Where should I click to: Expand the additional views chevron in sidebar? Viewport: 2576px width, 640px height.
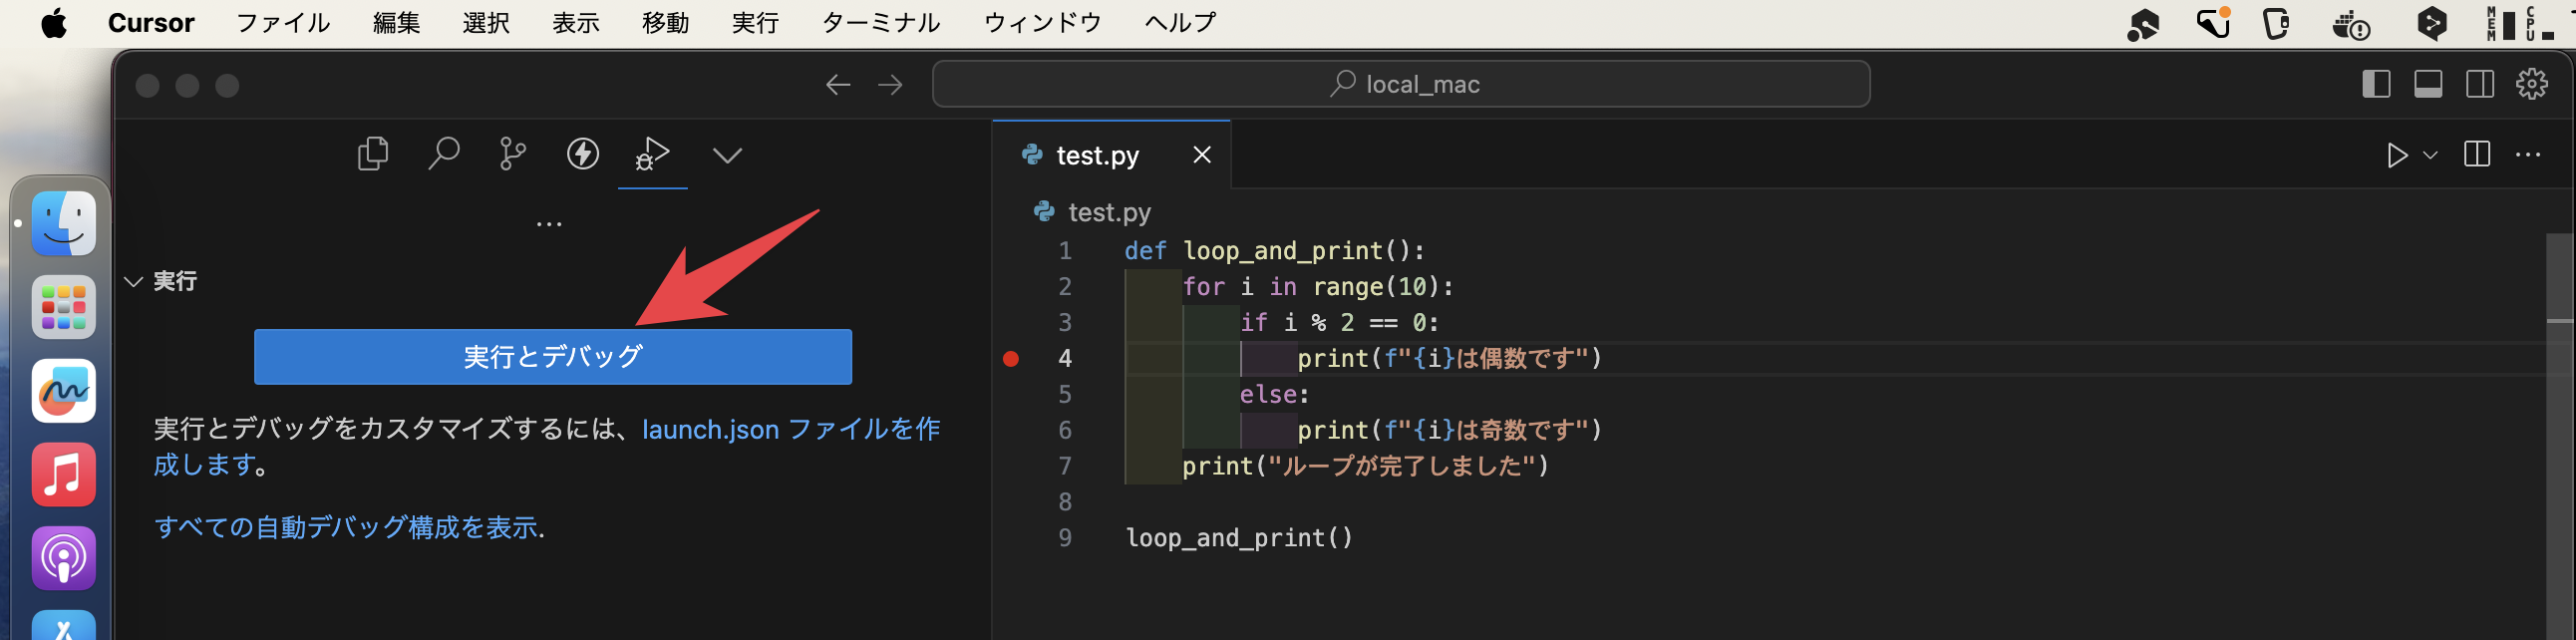(727, 155)
